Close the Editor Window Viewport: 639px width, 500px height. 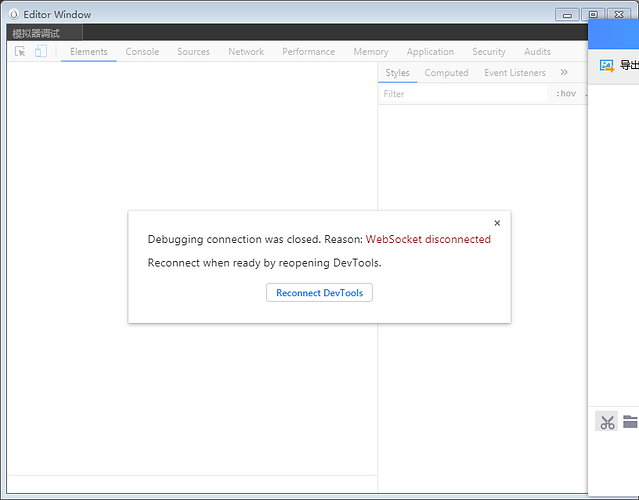click(619, 15)
